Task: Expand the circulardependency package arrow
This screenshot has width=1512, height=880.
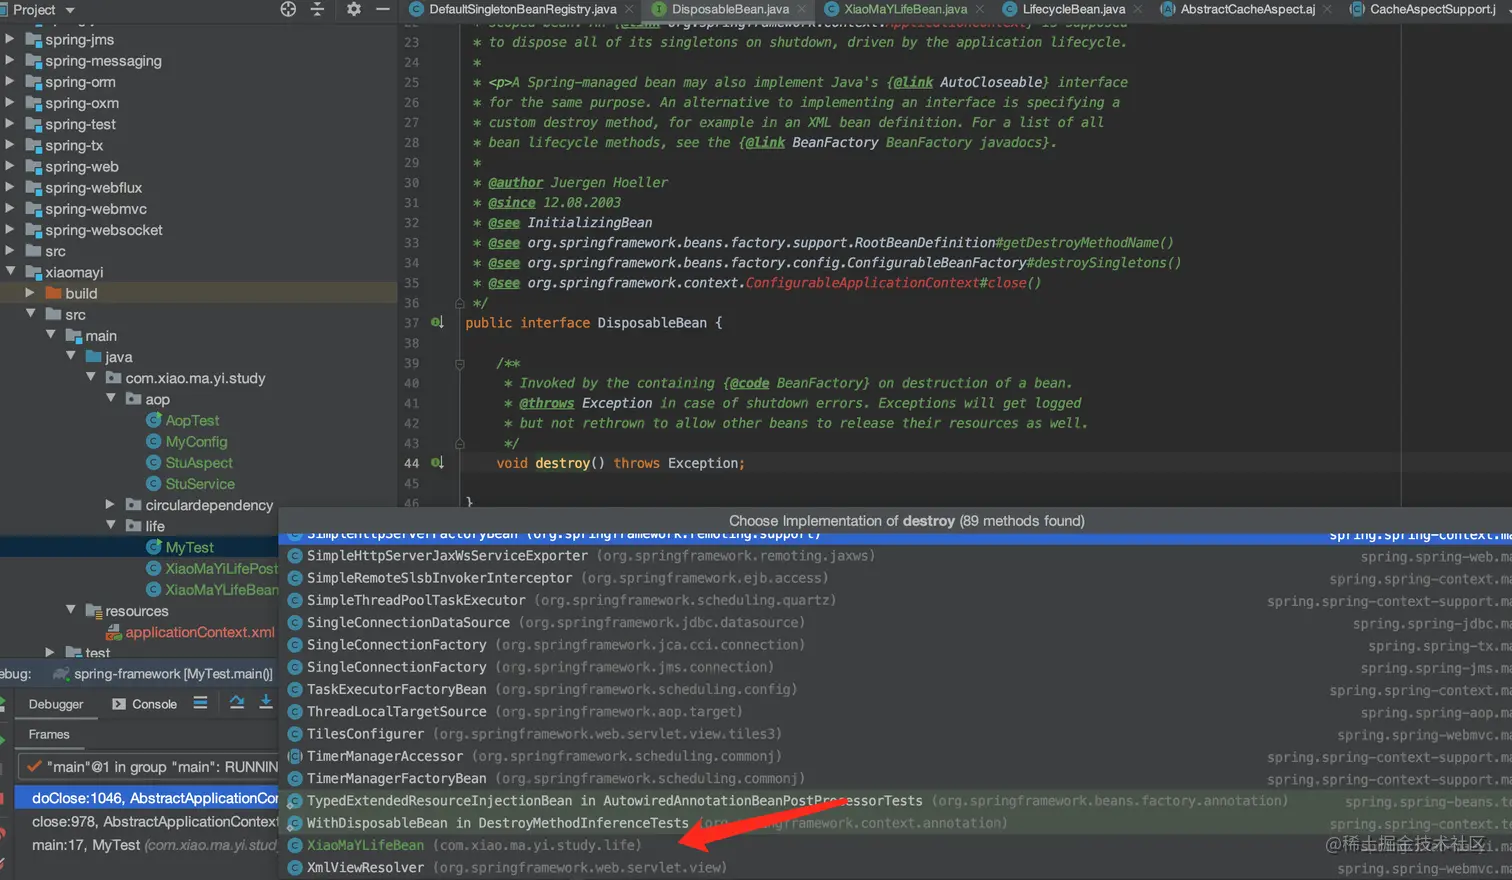Action: [x=111, y=504]
